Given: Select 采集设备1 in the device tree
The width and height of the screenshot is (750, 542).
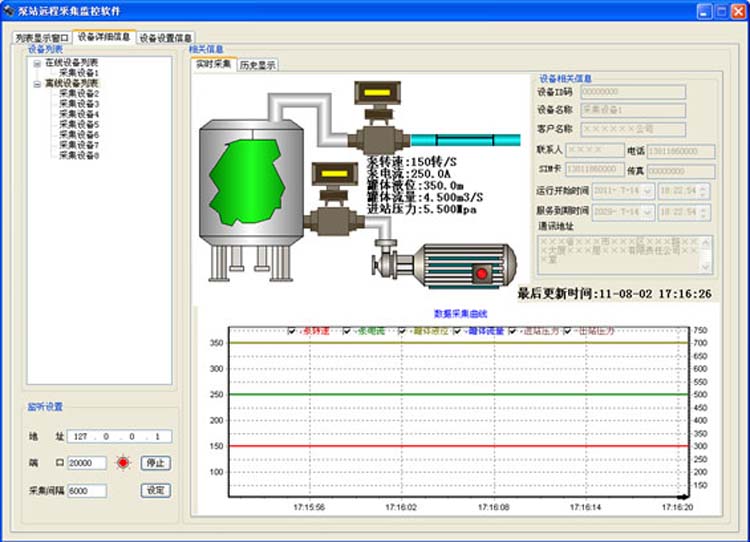Looking at the screenshot, I should point(79,73).
